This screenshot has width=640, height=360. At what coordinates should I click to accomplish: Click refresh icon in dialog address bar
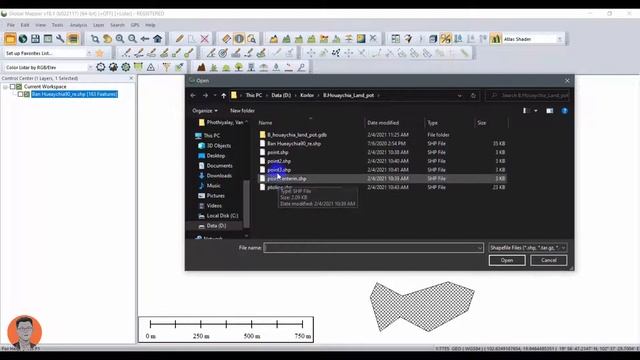click(x=473, y=96)
